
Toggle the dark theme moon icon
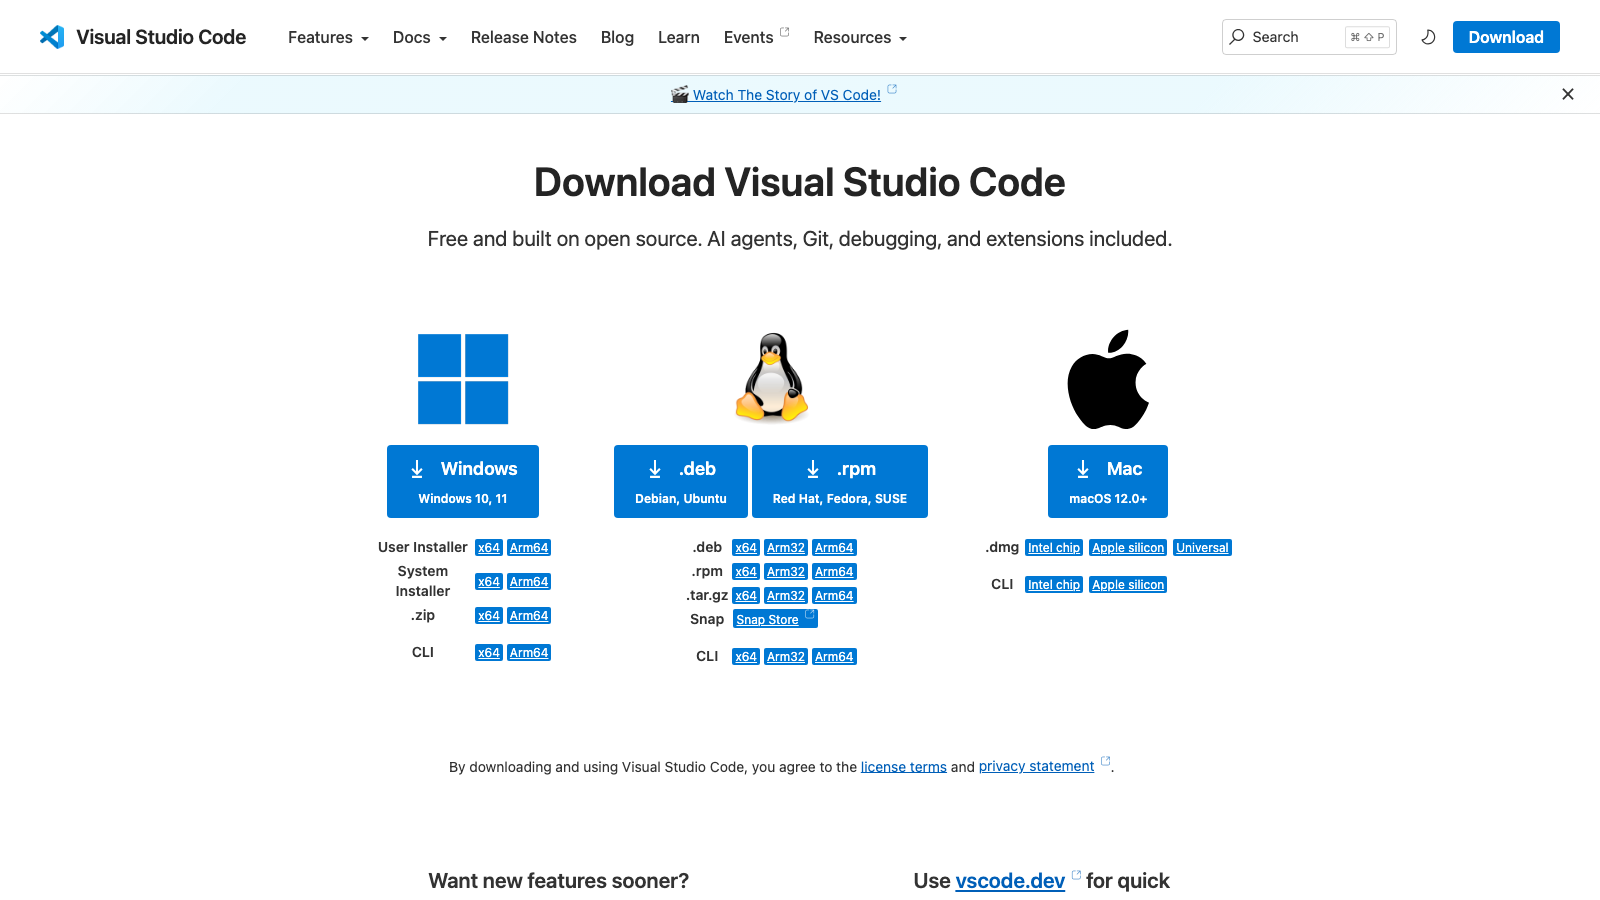pyautogui.click(x=1428, y=37)
